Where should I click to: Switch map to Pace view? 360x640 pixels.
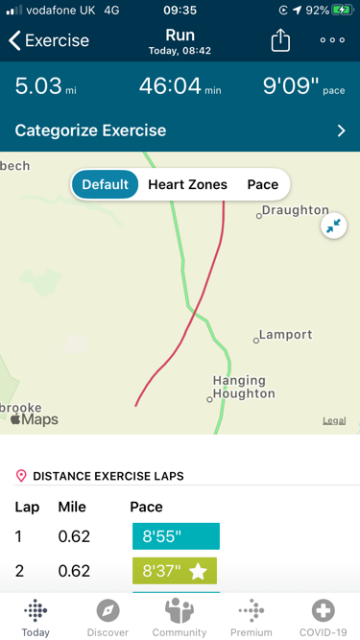point(263,184)
